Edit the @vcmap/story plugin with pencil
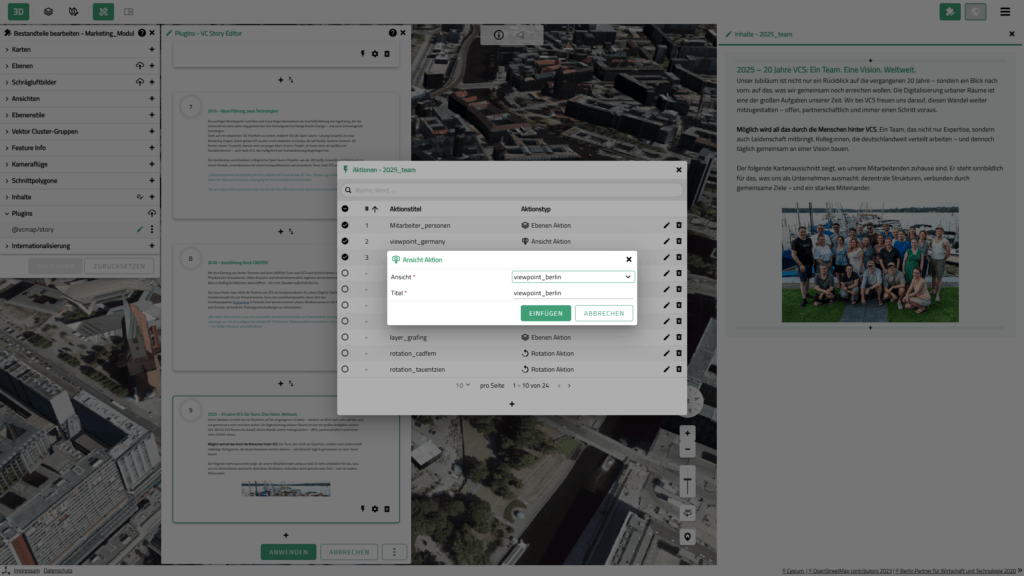 click(x=140, y=230)
